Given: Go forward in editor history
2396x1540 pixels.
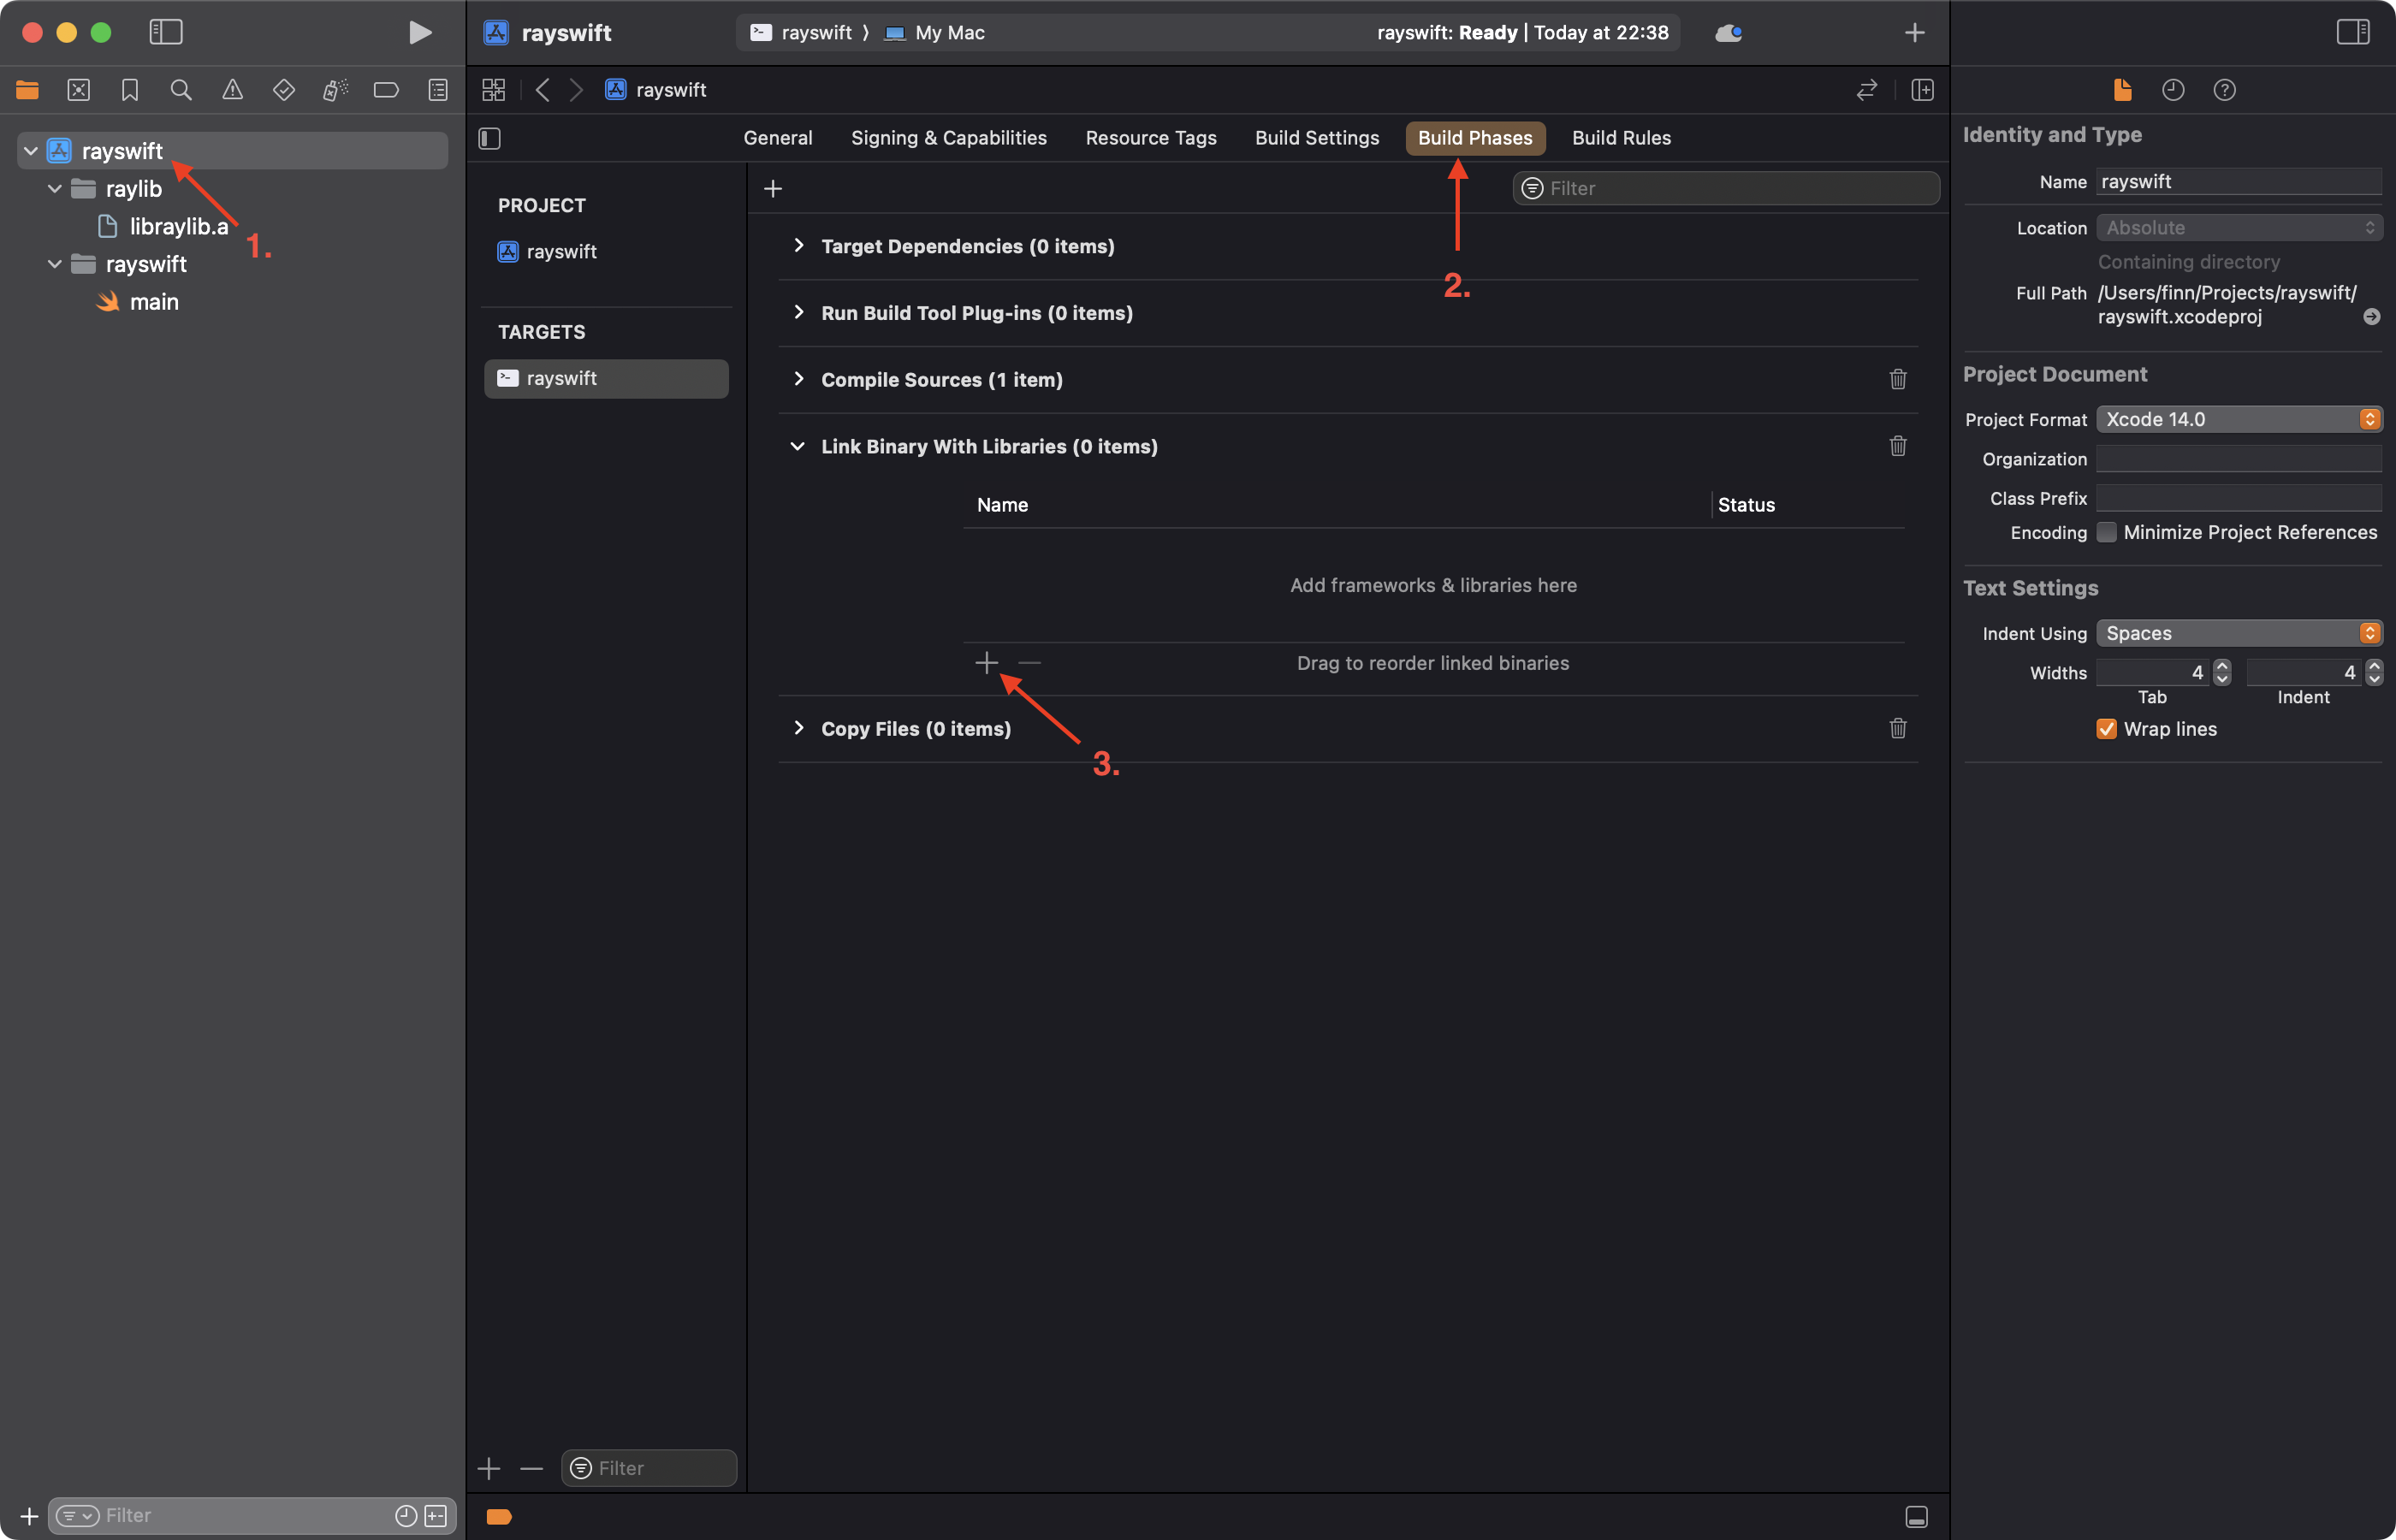Looking at the screenshot, I should [576, 90].
